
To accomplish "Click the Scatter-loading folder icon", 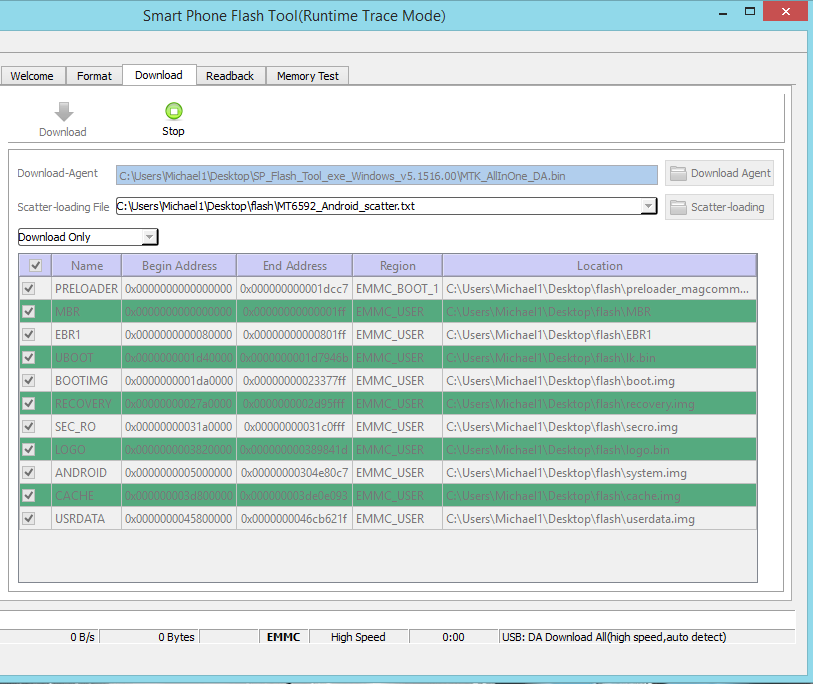I will click(x=679, y=207).
